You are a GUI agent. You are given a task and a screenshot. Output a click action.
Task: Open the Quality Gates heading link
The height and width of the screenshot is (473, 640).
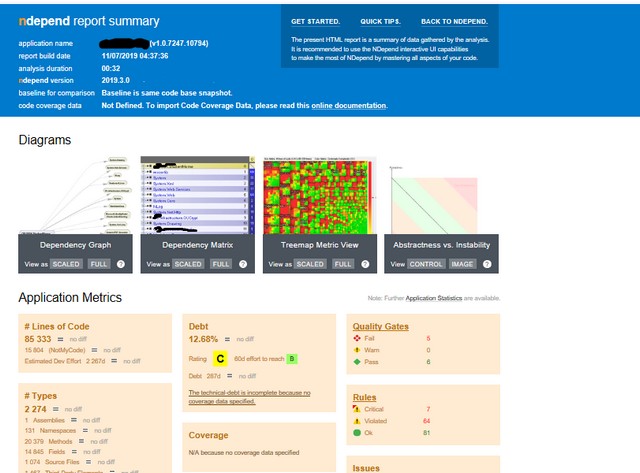point(380,326)
